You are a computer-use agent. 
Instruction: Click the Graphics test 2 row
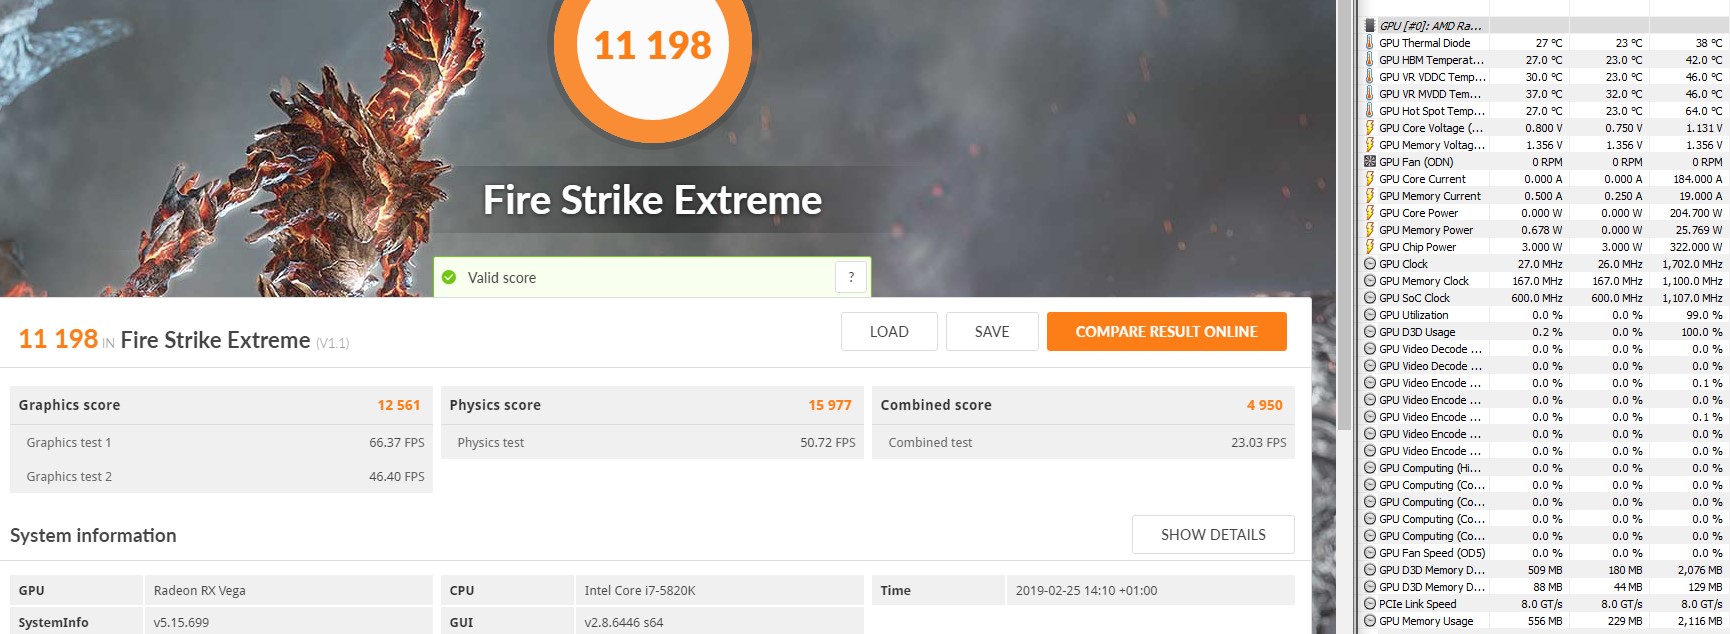click(221, 476)
